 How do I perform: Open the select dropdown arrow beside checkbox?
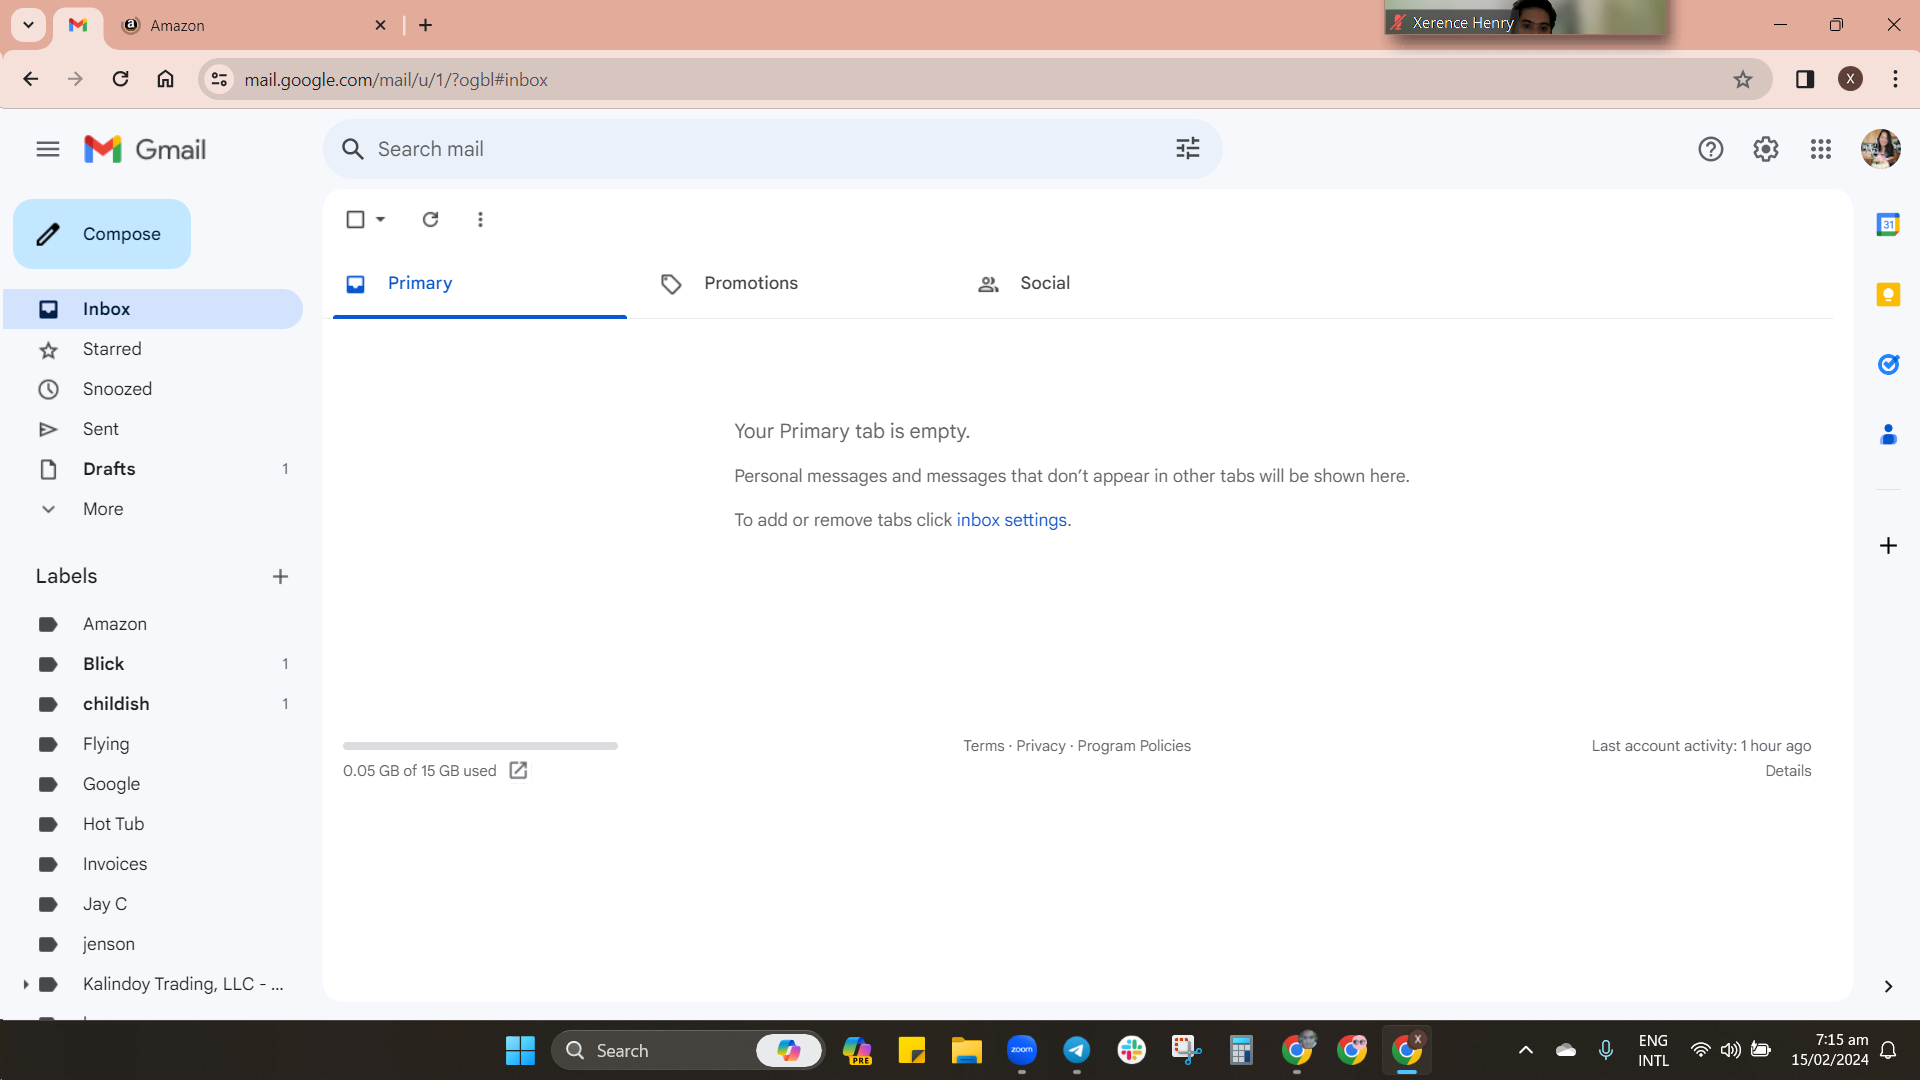(x=381, y=219)
